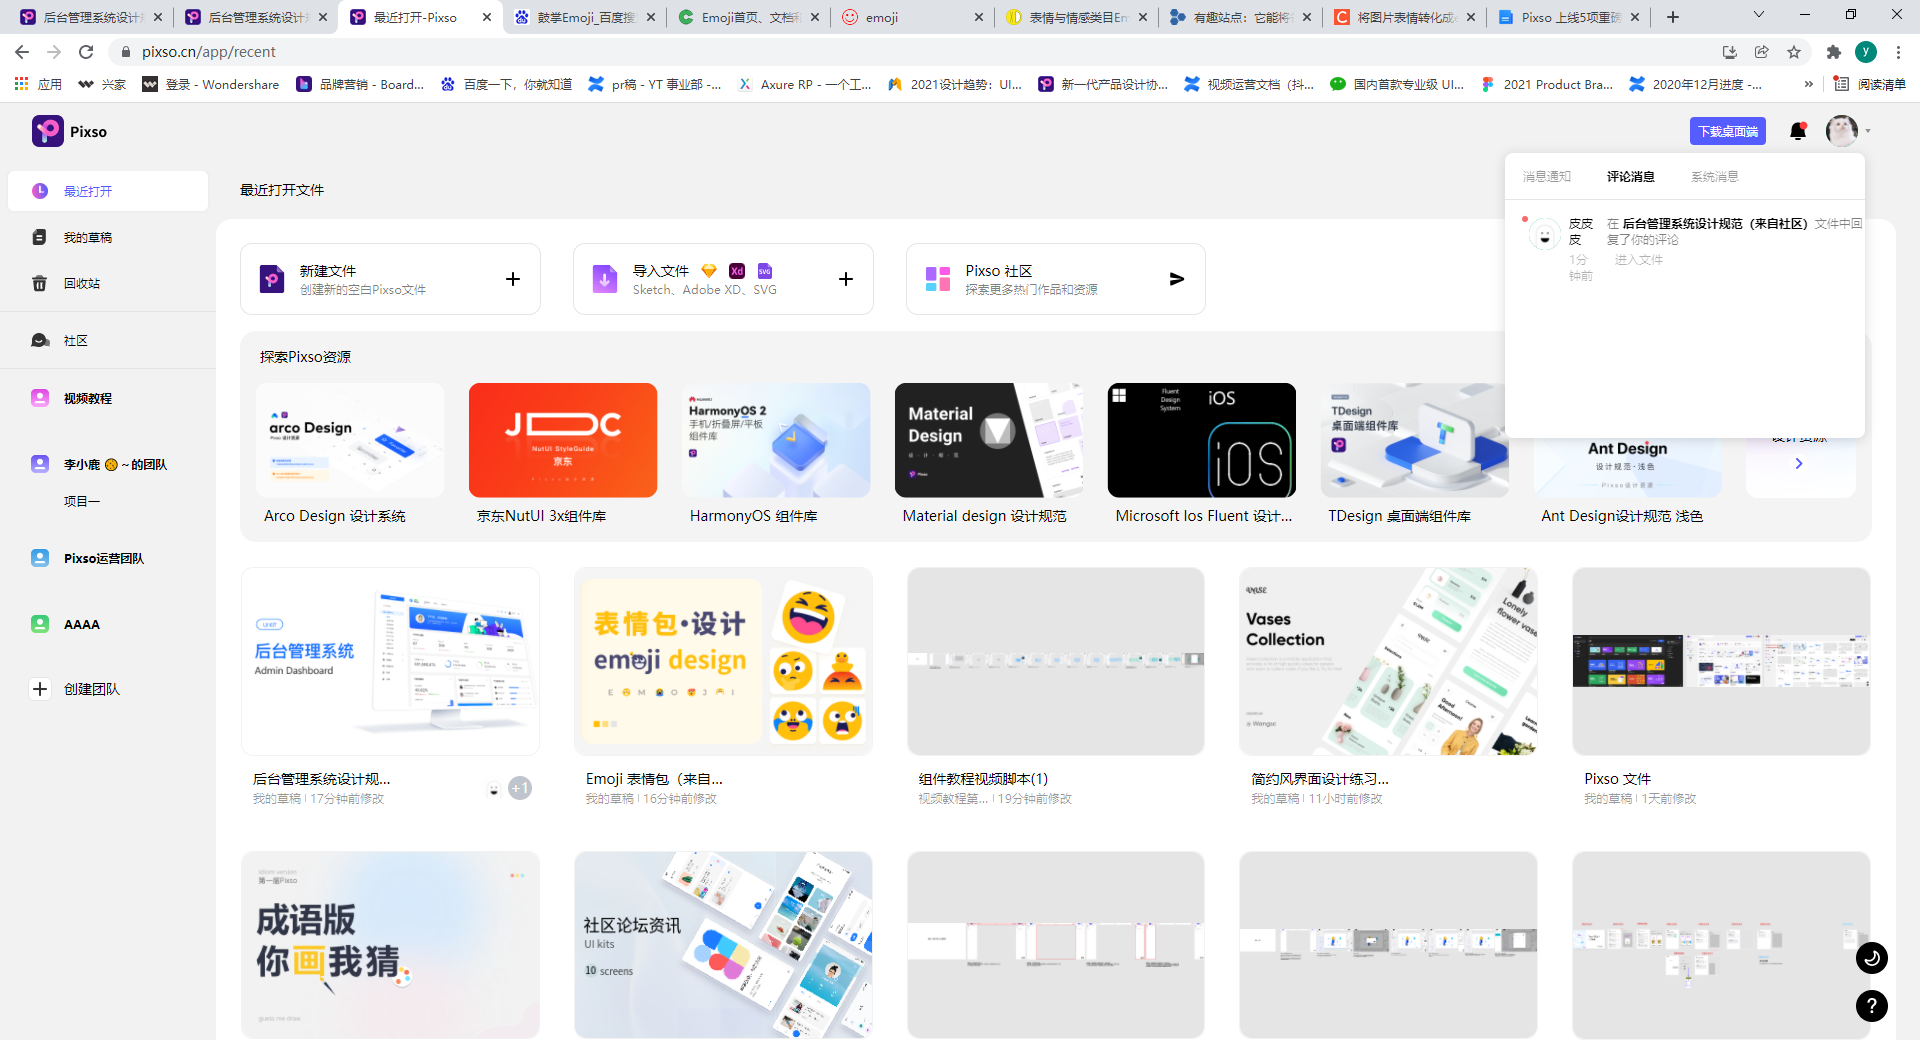This screenshot has width=1920, height=1040.
Task: Switch to the 消息通知 tab
Action: pyautogui.click(x=1547, y=176)
